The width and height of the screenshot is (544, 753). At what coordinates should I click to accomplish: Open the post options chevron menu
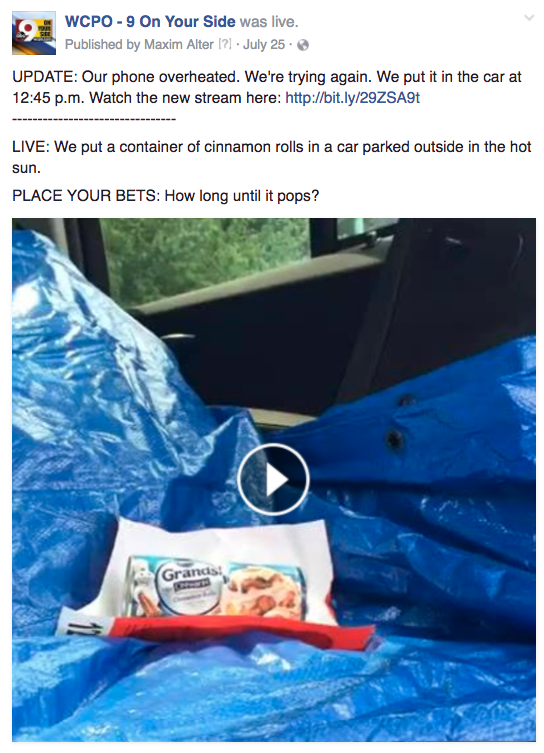[529, 18]
